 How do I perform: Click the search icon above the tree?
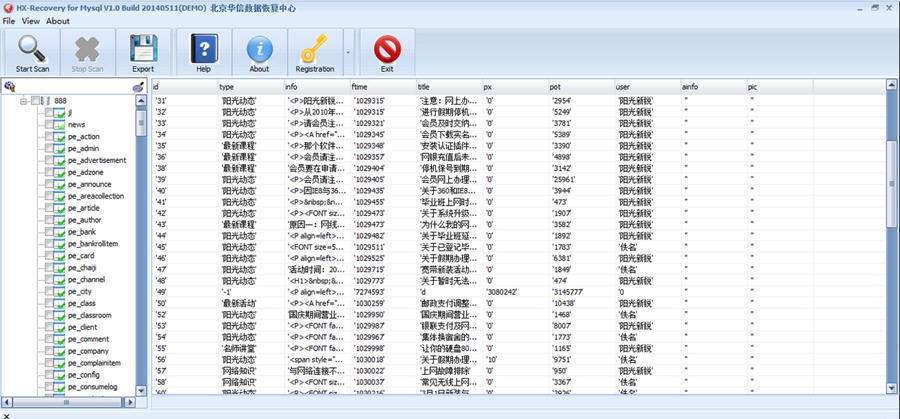[x=9, y=87]
